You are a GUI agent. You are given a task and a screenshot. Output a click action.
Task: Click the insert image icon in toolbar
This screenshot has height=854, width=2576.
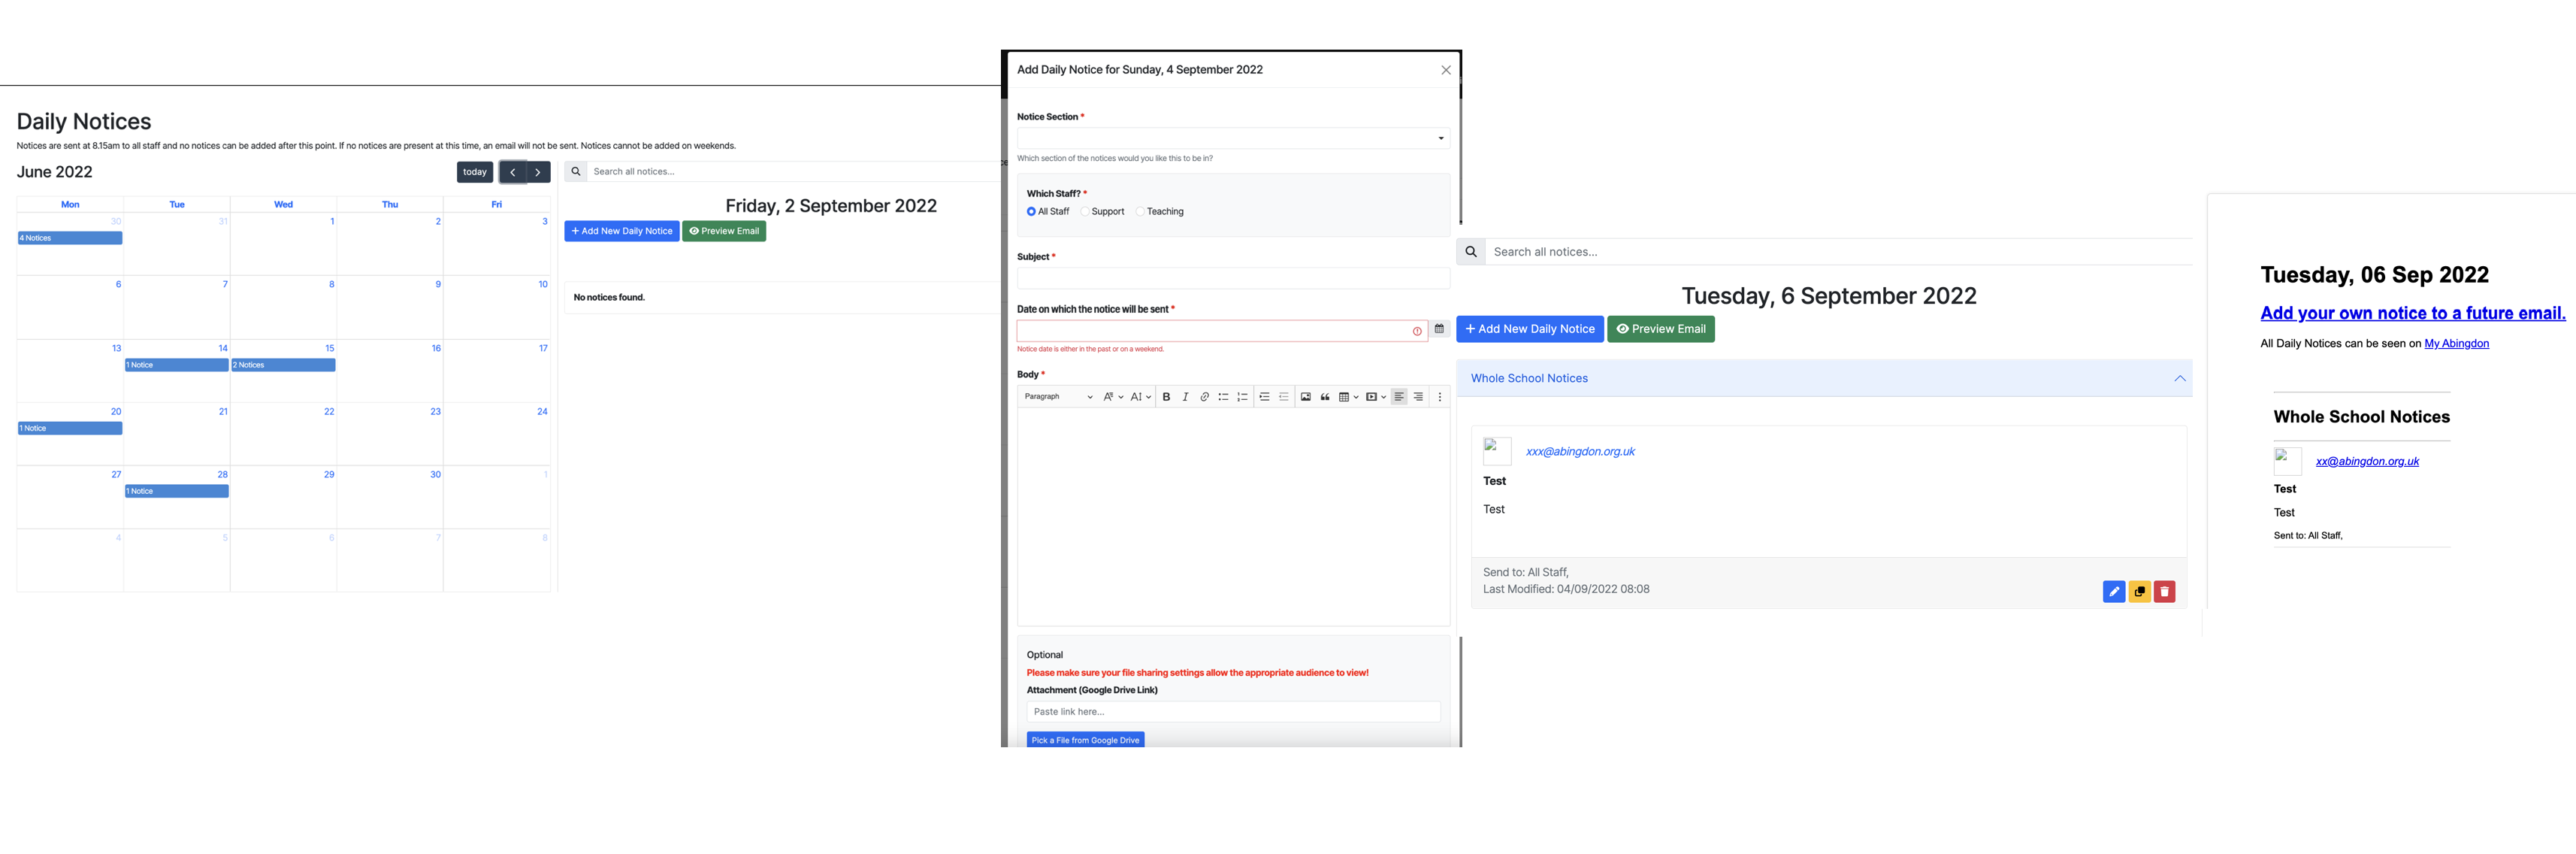(1305, 397)
